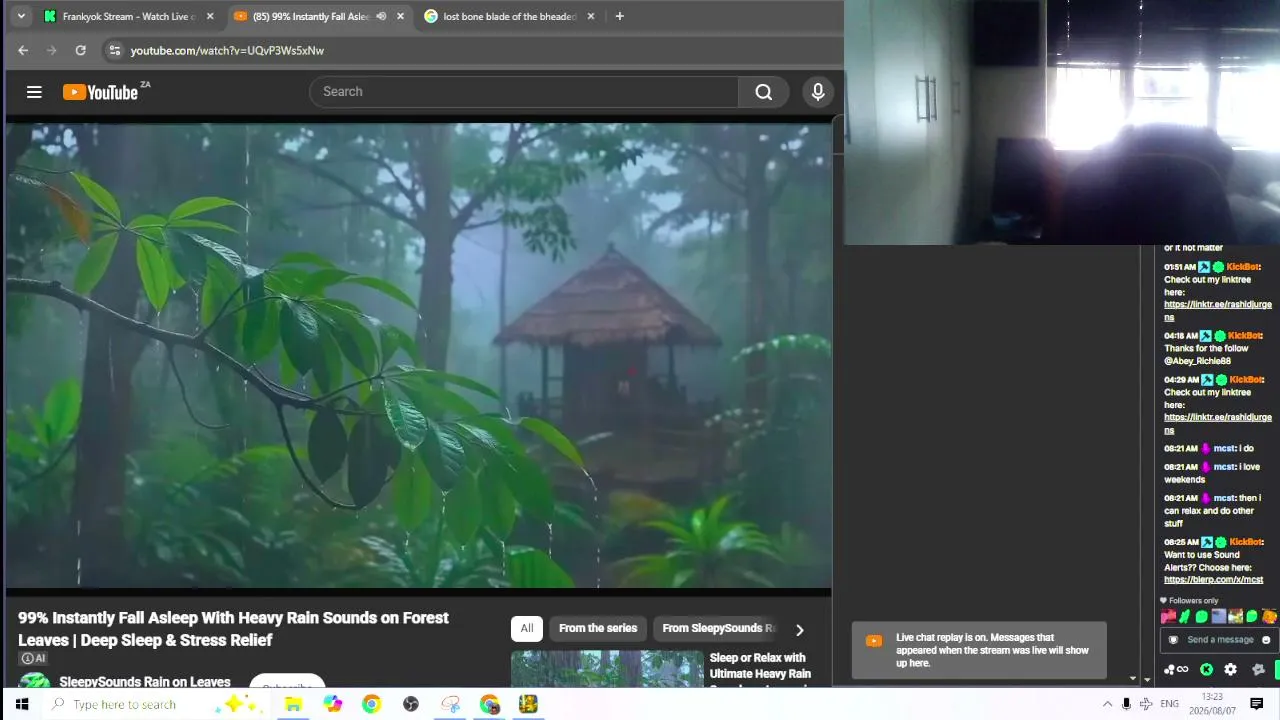Viewport: 1280px width, 720px height.
Task: Open File Explorer from the taskbar
Action: point(293,704)
